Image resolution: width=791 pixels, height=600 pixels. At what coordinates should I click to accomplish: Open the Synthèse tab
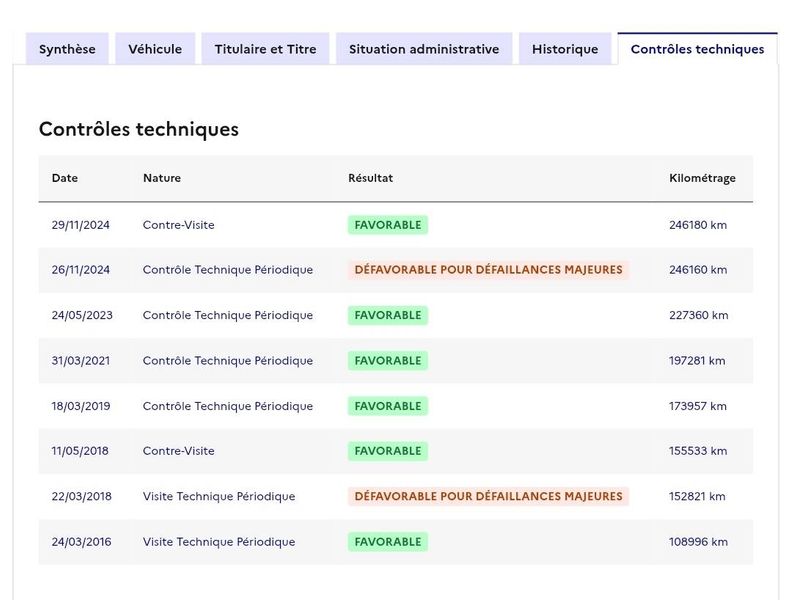pos(67,49)
